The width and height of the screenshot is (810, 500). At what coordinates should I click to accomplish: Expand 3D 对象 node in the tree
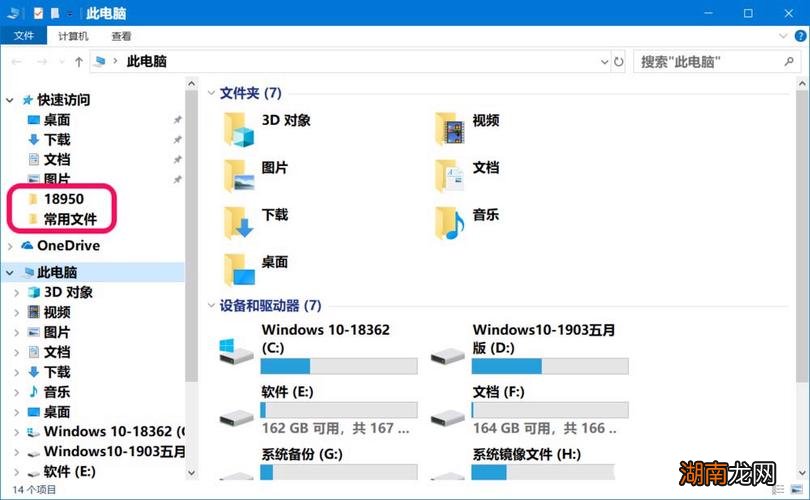click(x=17, y=293)
